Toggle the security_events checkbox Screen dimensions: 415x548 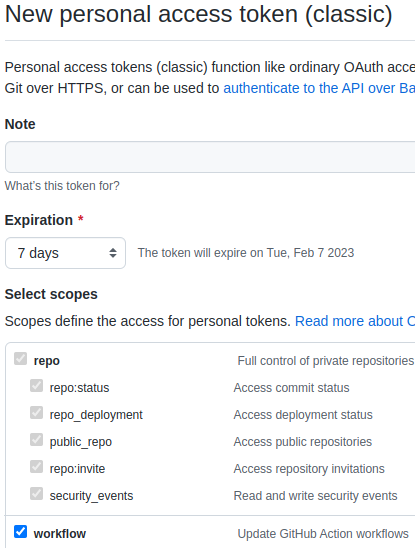point(36,494)
